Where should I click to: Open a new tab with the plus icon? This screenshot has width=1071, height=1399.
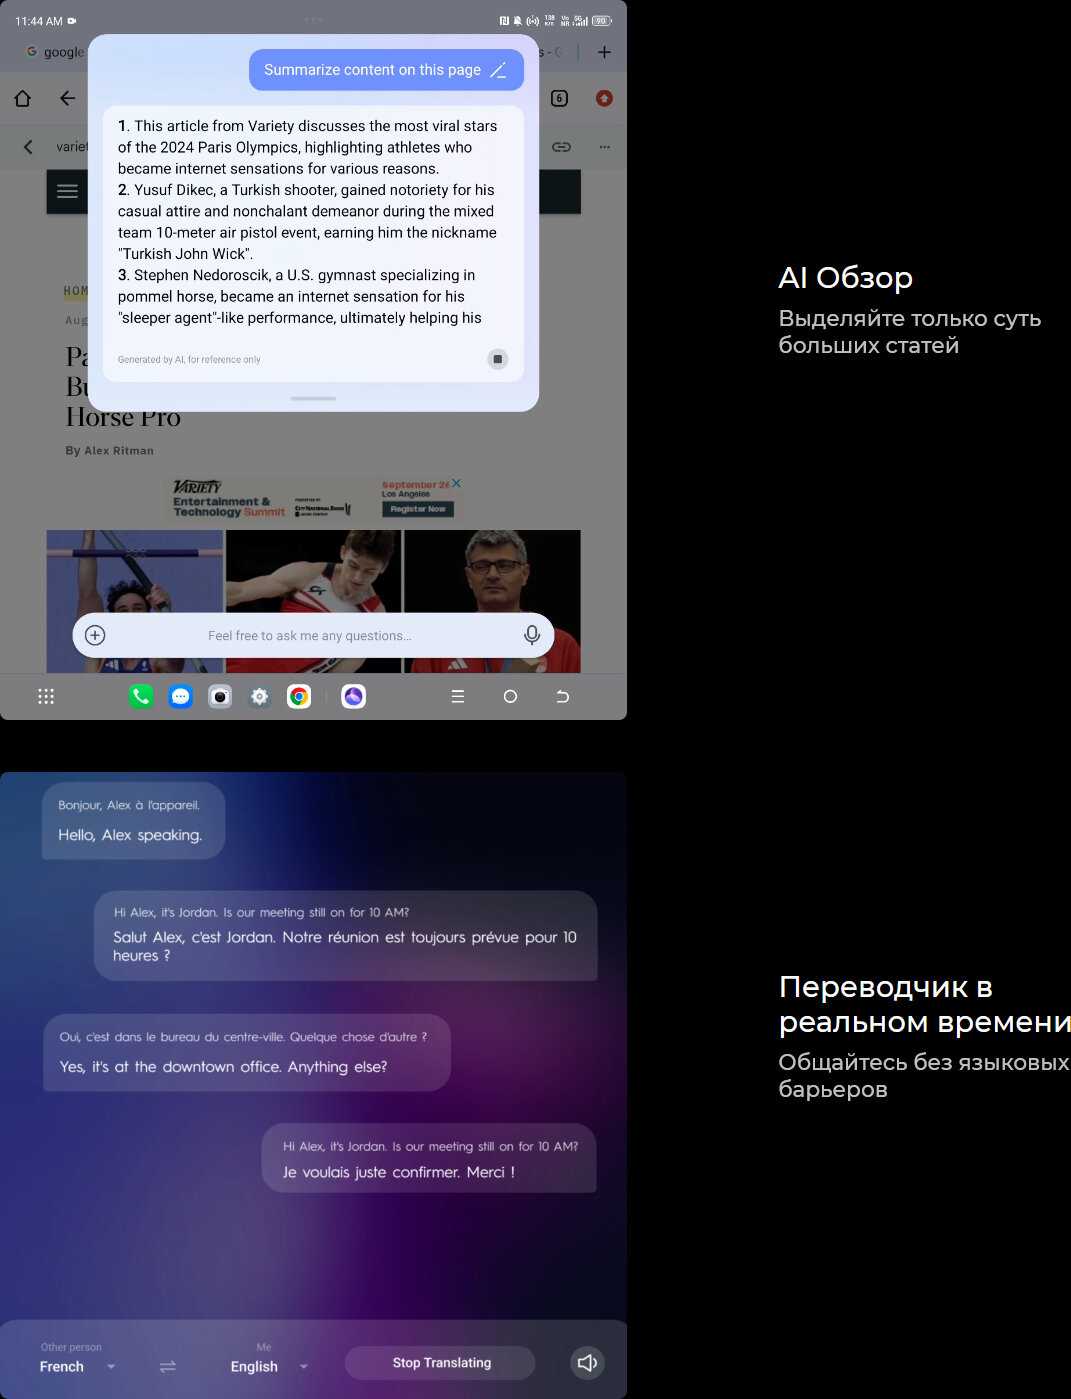click(x=604, y=52)
